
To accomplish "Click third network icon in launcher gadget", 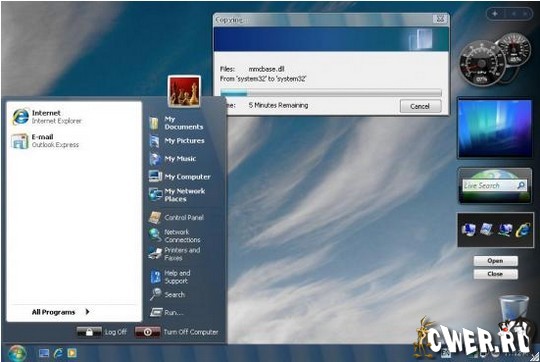I will click(505, 230).
